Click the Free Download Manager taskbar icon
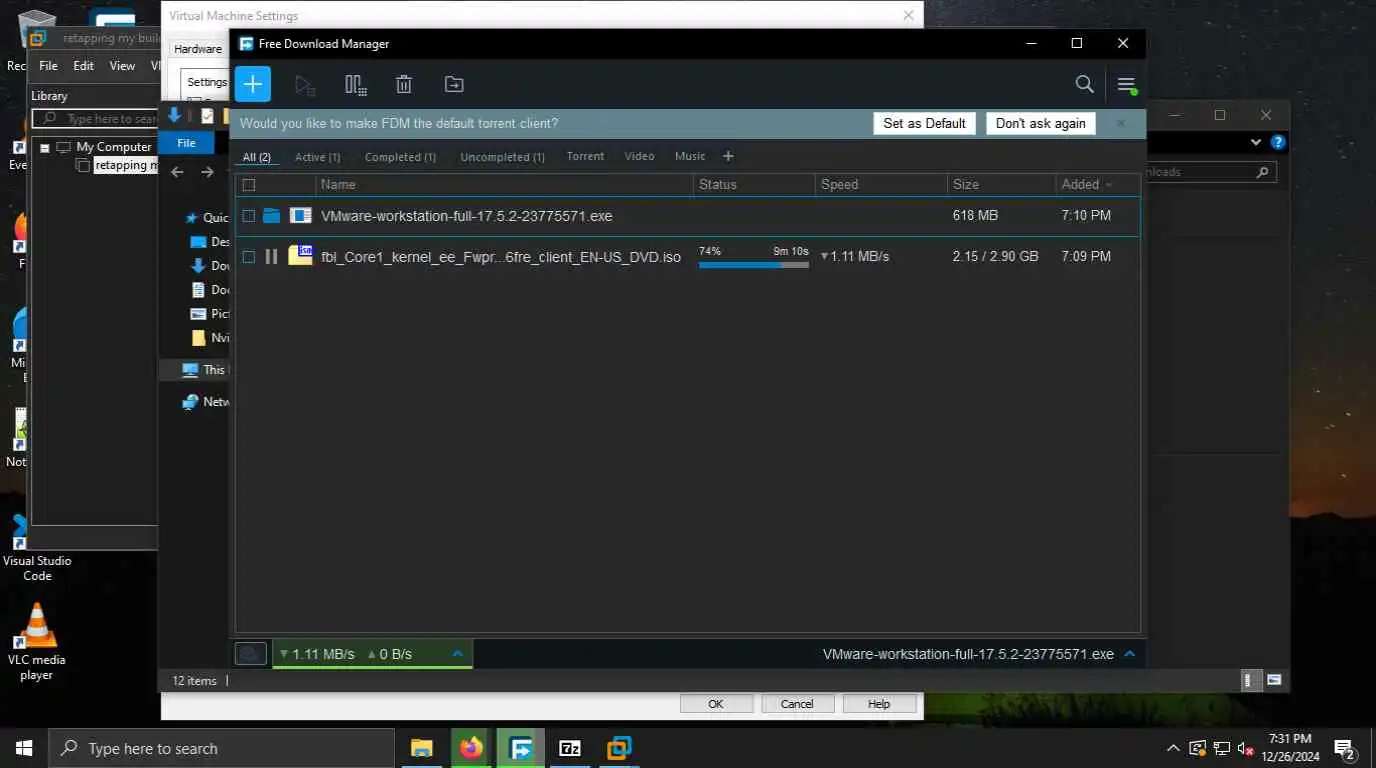 521,748
